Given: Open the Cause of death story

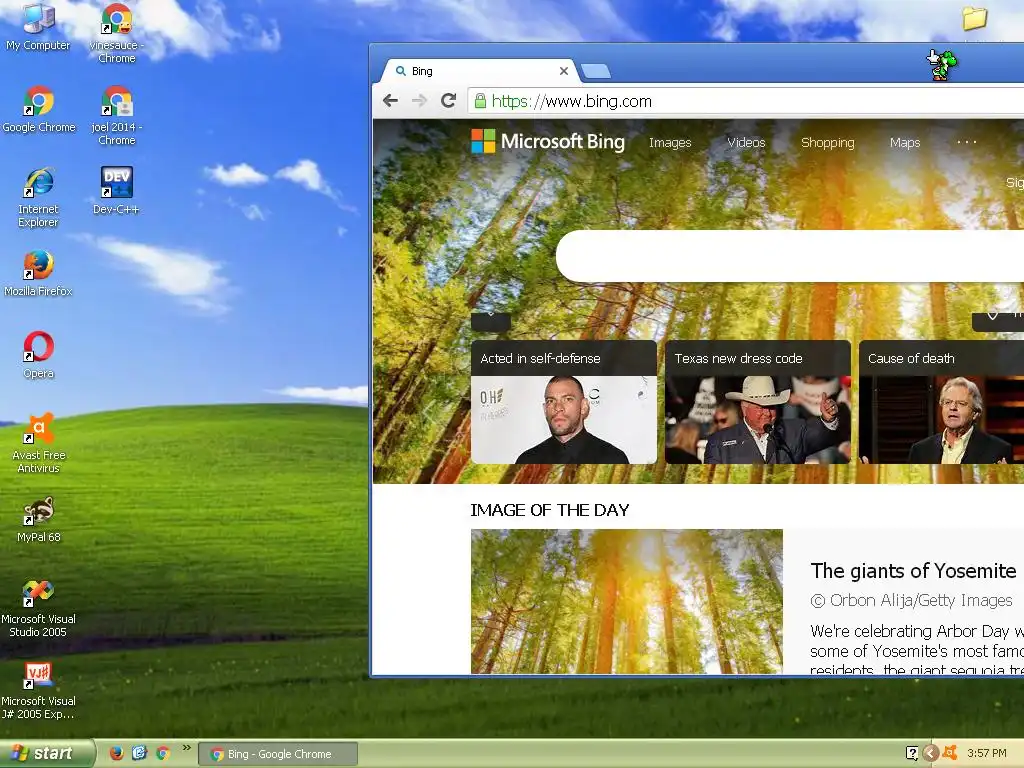Looking at the screenshot, I should tap(941, 402).
